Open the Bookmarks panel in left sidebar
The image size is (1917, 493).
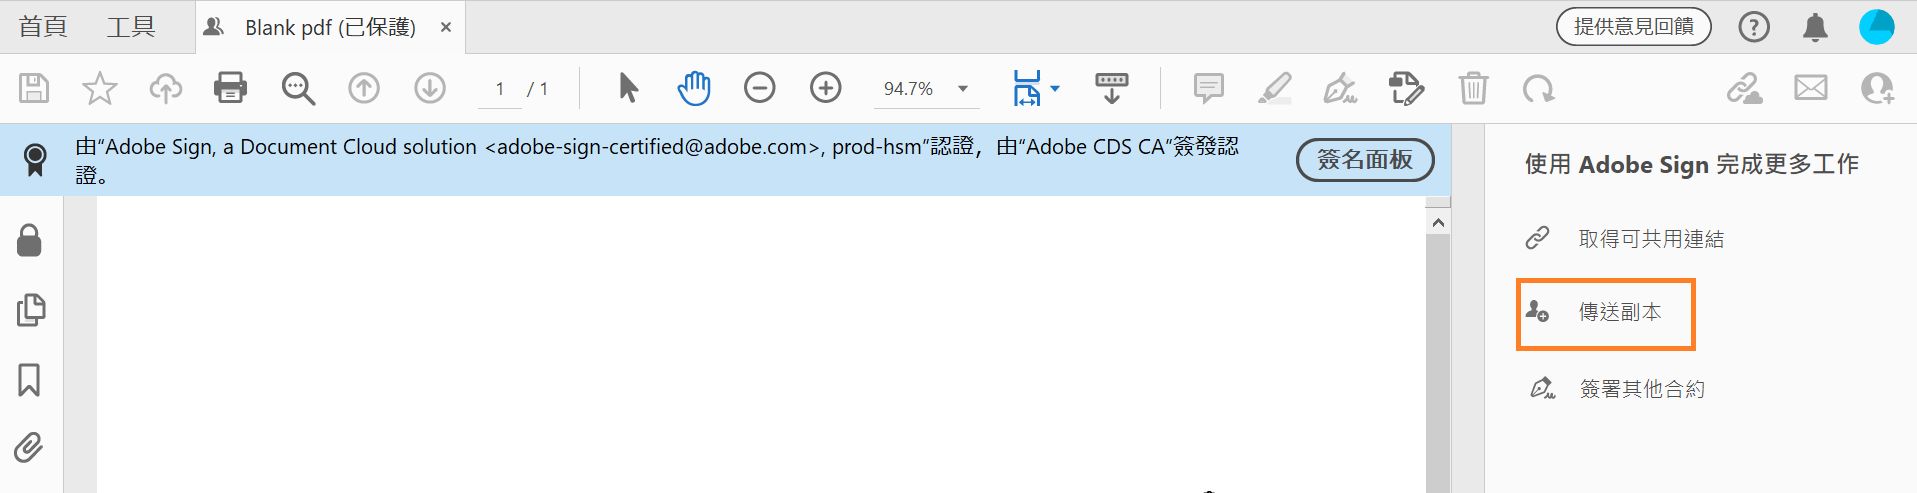(x=30, y=380)
